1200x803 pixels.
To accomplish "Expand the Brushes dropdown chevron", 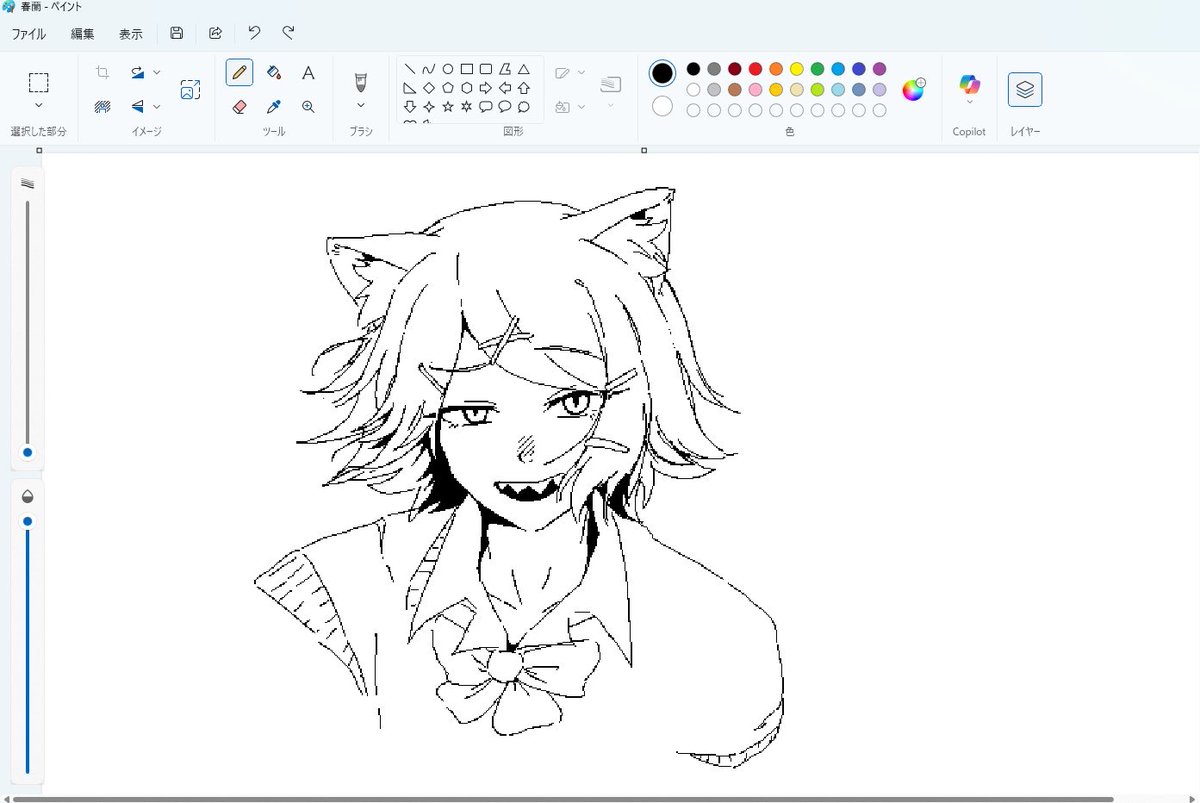I will click(x=361, y=105).
